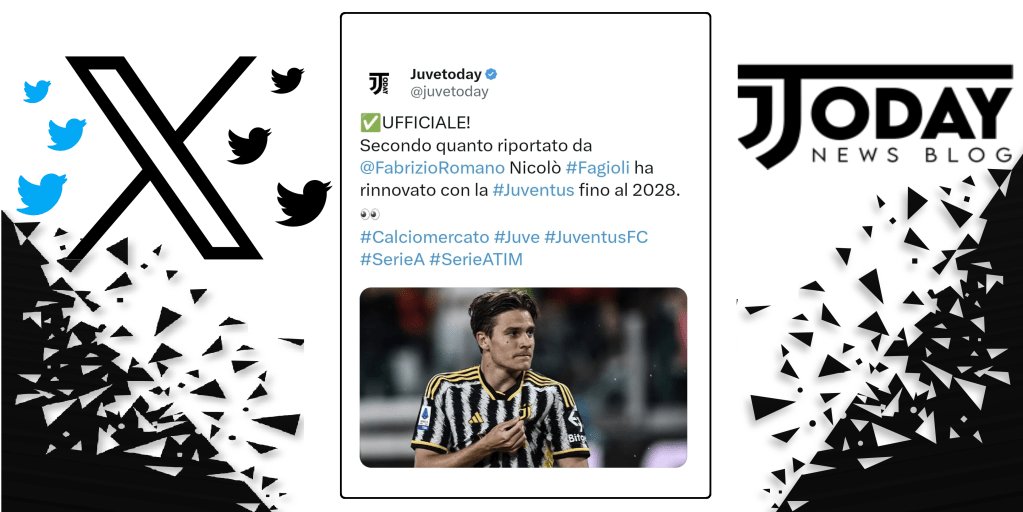Click the eyes emoji in the tweet
This screenshot has height=512, width=1023.
coord(369,214)
